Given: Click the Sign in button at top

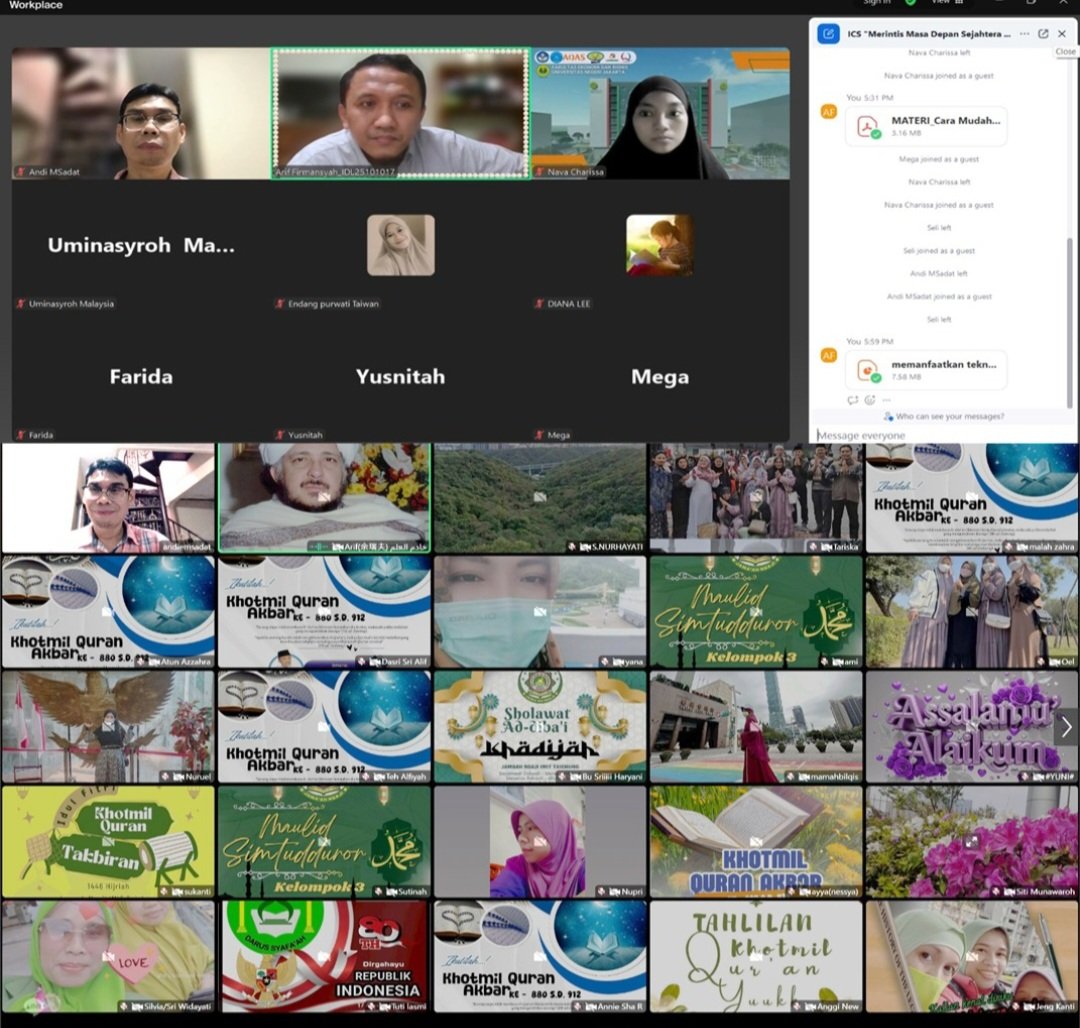Looking at the screenshot, I should click(x=877, y=3).
